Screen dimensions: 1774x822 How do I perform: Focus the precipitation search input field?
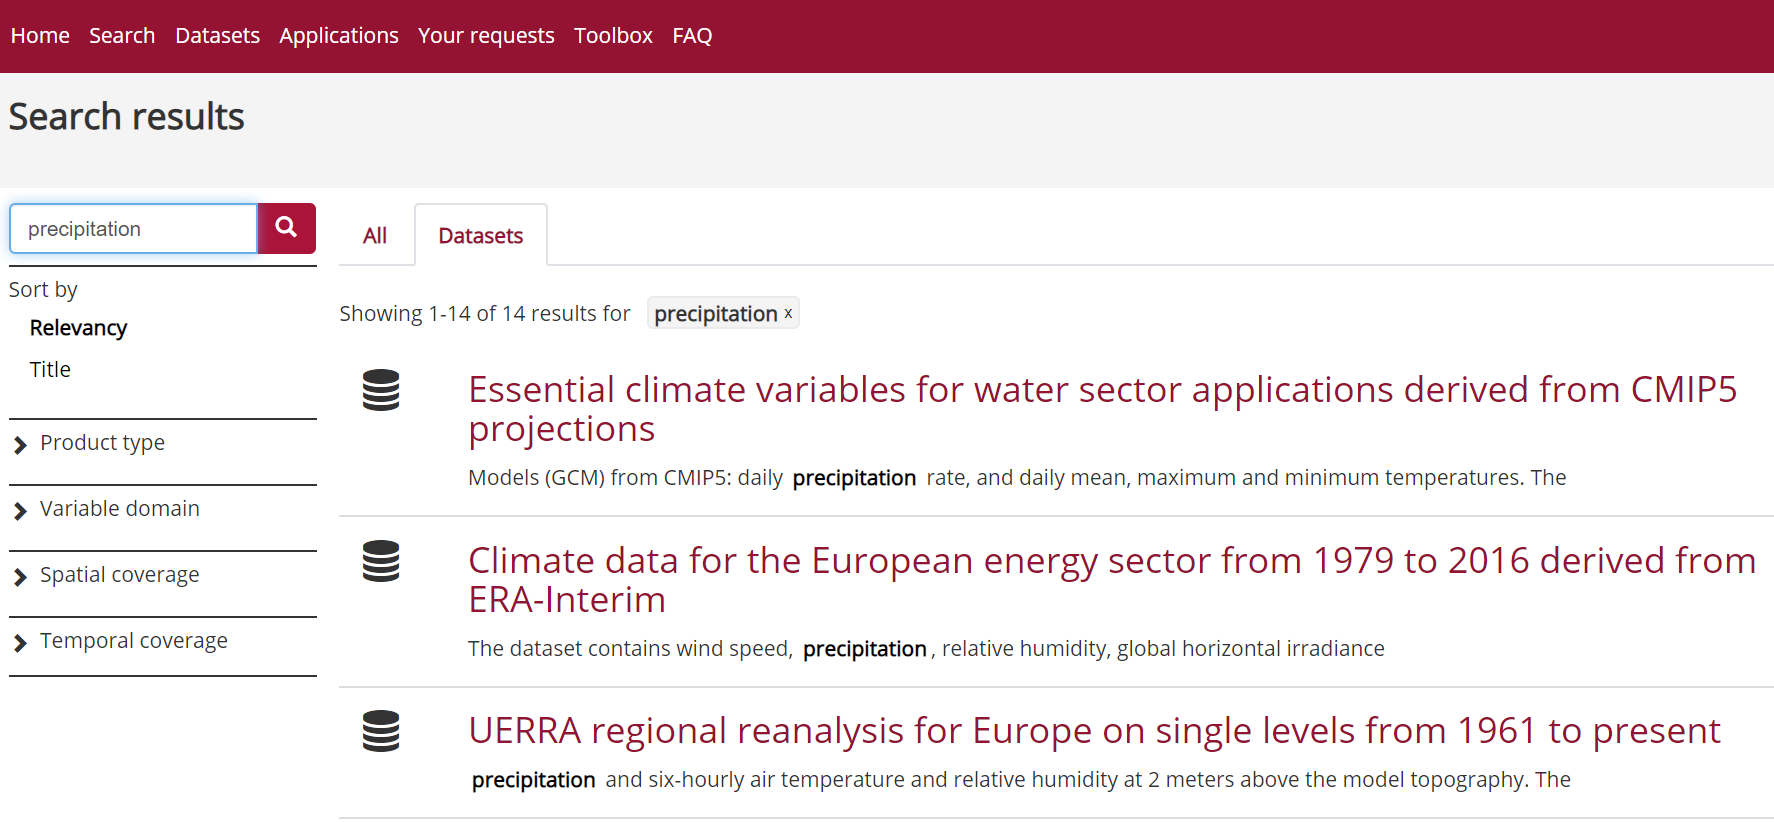click(x=134, y=229)
